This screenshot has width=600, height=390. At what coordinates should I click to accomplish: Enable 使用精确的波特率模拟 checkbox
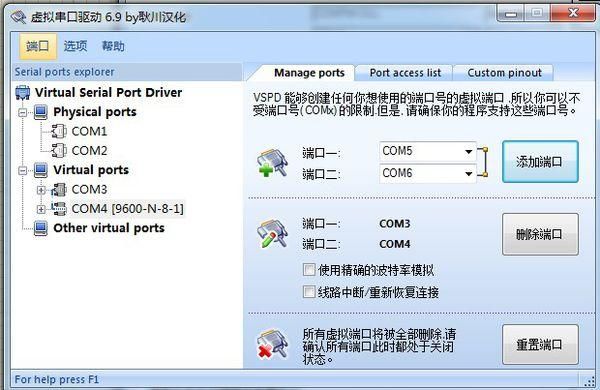pos(309,269)
